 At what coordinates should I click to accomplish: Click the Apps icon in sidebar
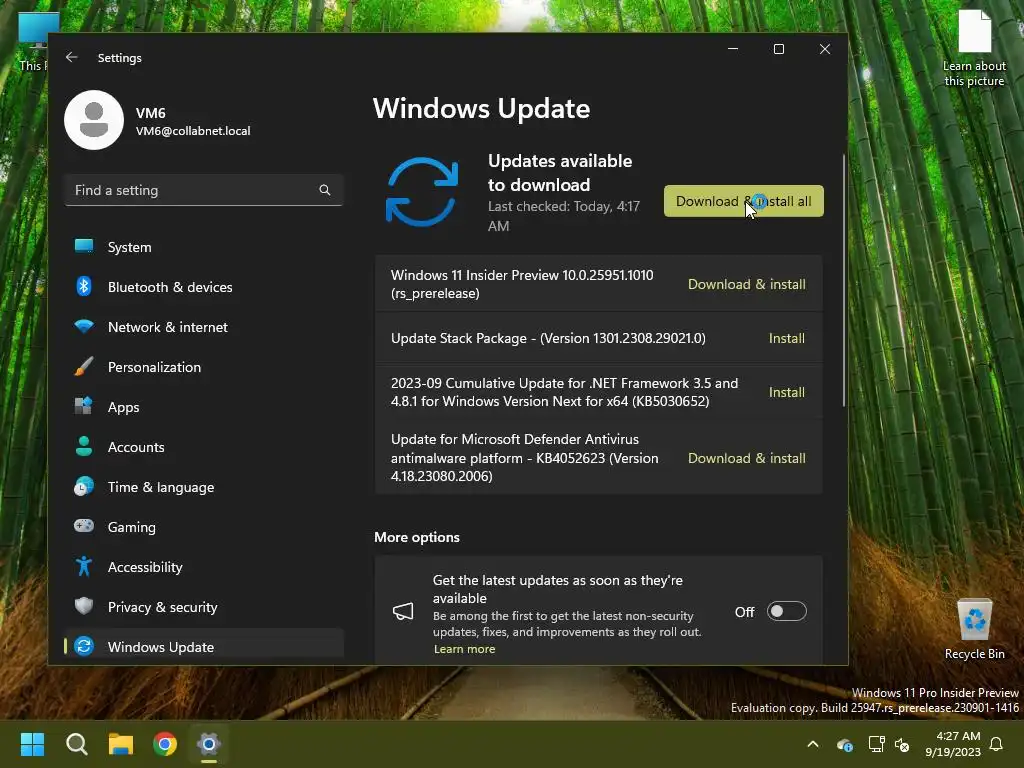(x=84, y=406)
